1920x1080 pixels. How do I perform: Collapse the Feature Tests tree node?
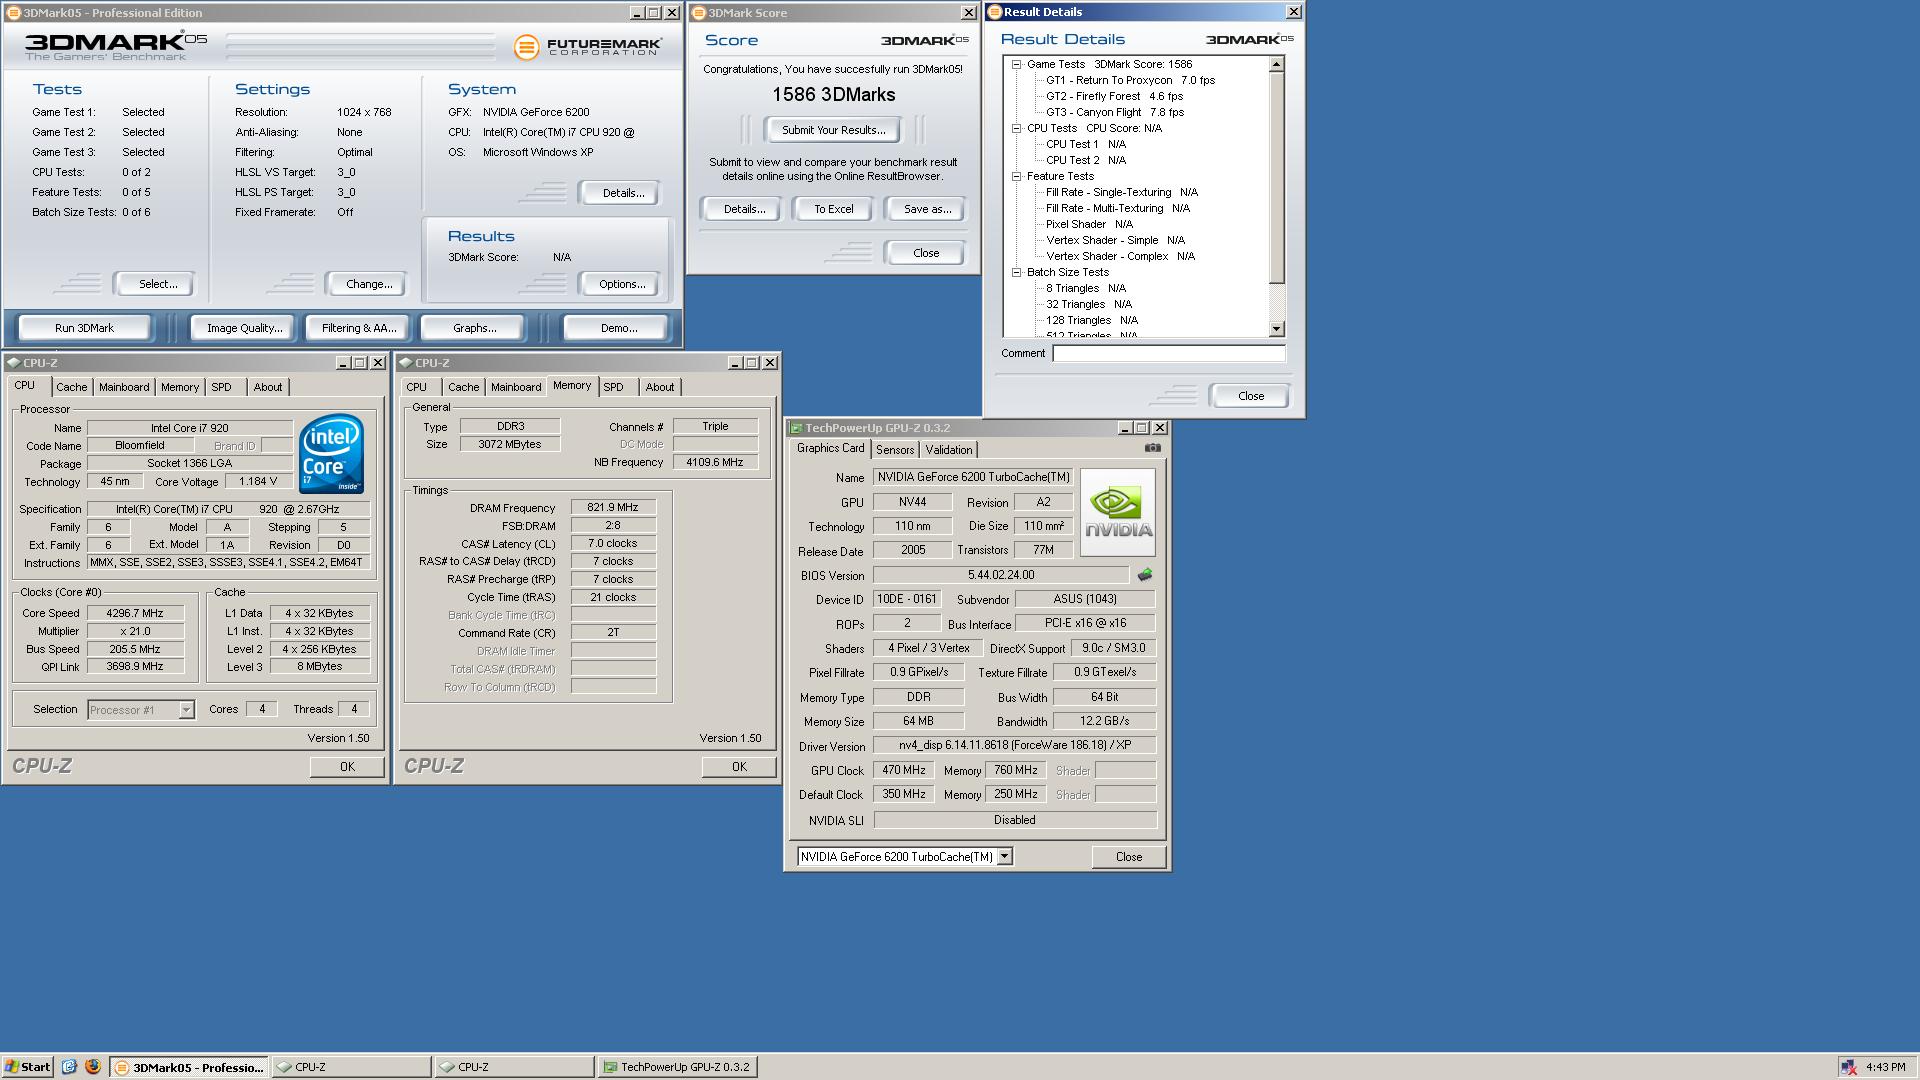[1016, 176]
